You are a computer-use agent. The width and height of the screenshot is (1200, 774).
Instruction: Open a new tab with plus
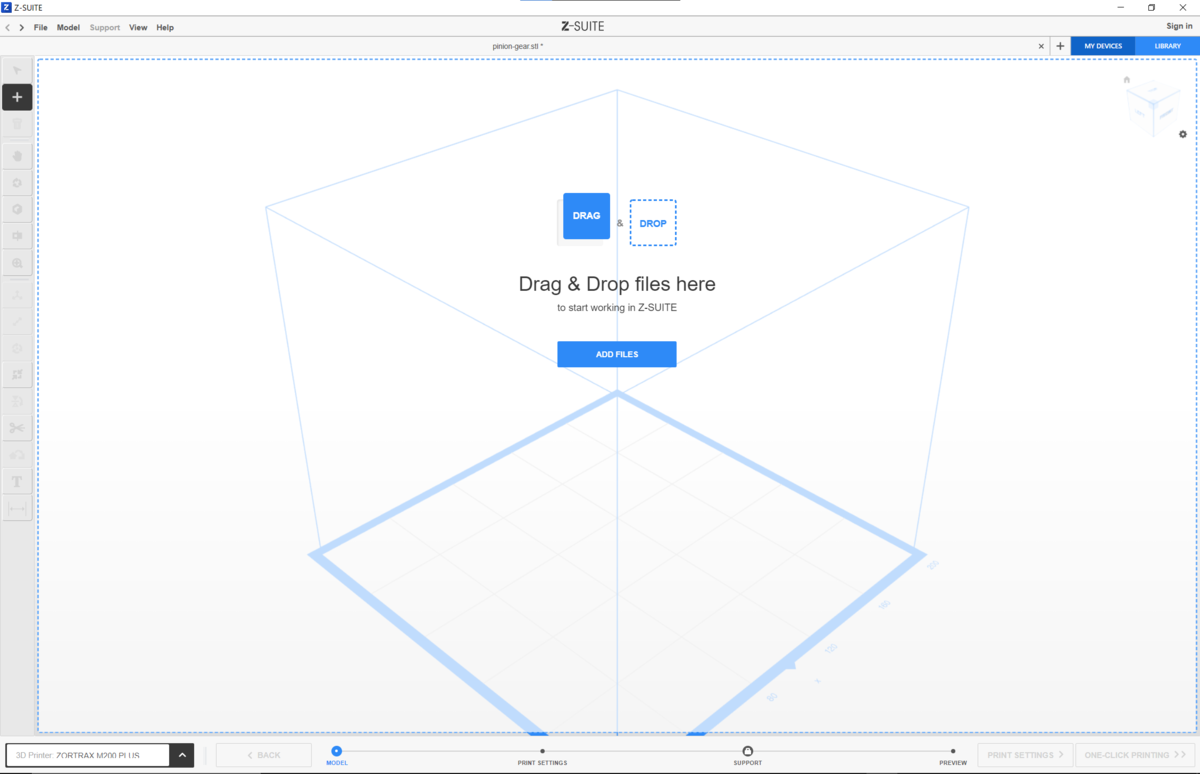pos(1060,46)
